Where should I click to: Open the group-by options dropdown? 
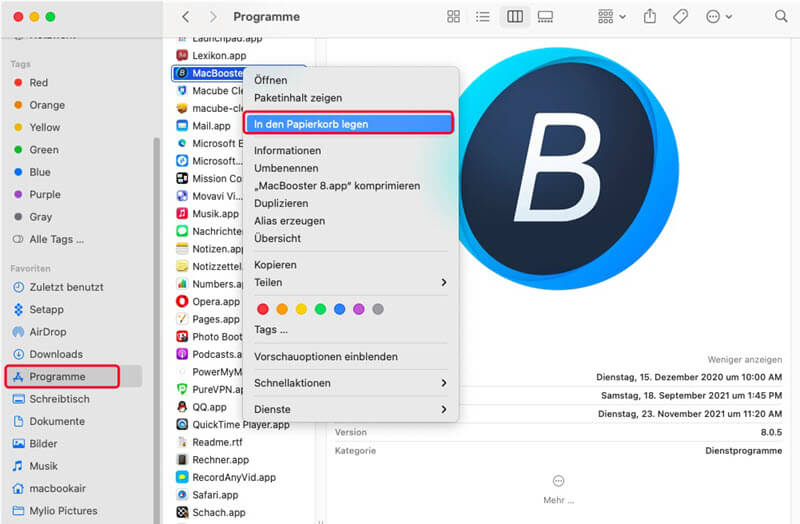pos(611,17)
